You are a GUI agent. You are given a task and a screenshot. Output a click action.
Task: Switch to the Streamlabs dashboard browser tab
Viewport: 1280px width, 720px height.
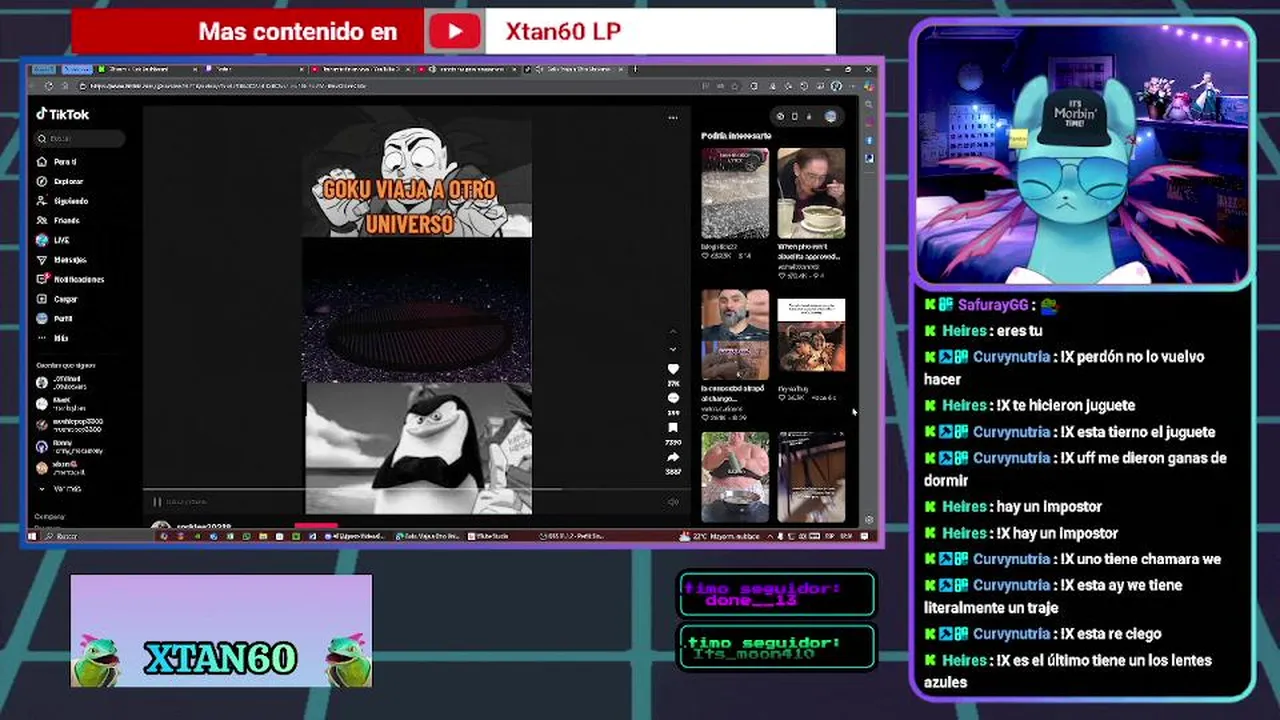tap(150, 69)
